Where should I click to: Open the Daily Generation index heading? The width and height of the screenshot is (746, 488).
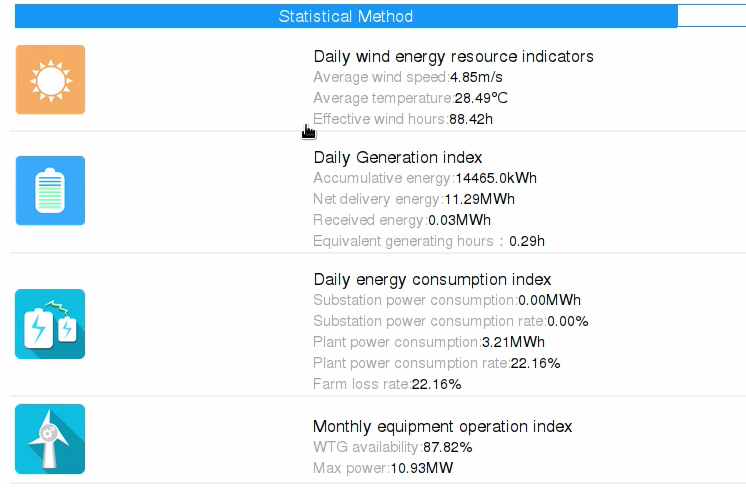click(x=398, y=157)
